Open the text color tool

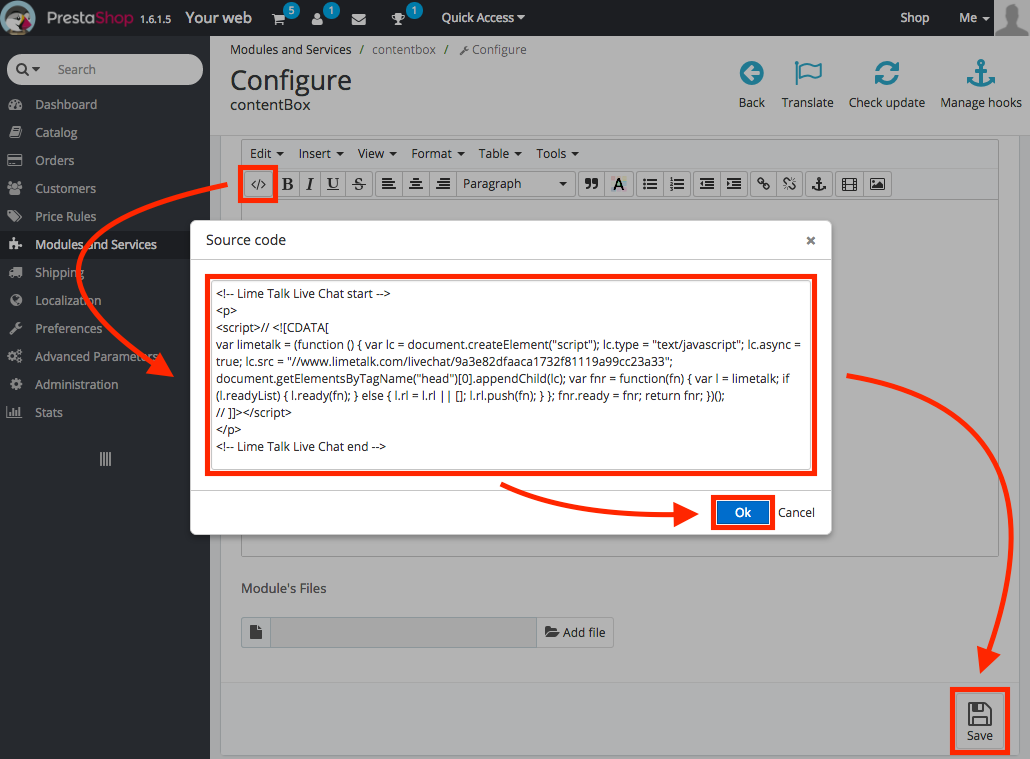(x=618, y=184)
